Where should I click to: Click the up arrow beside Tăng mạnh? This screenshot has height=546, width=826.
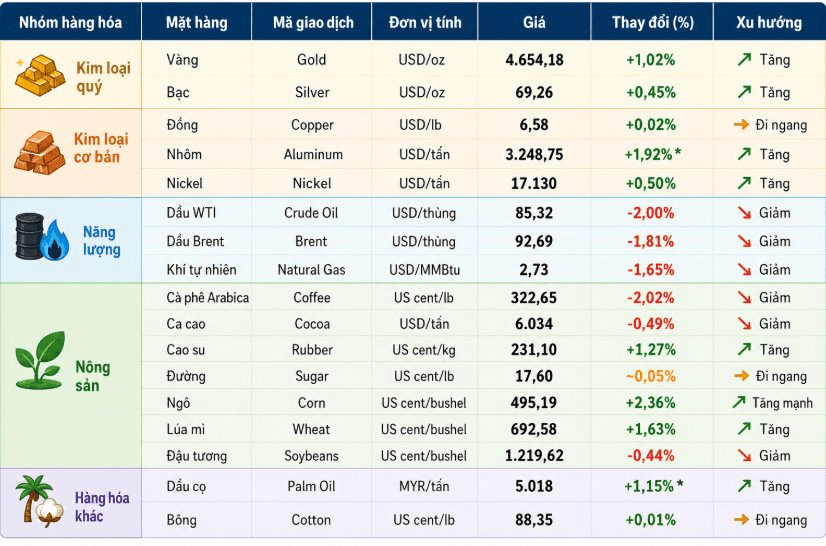(739, 403)
